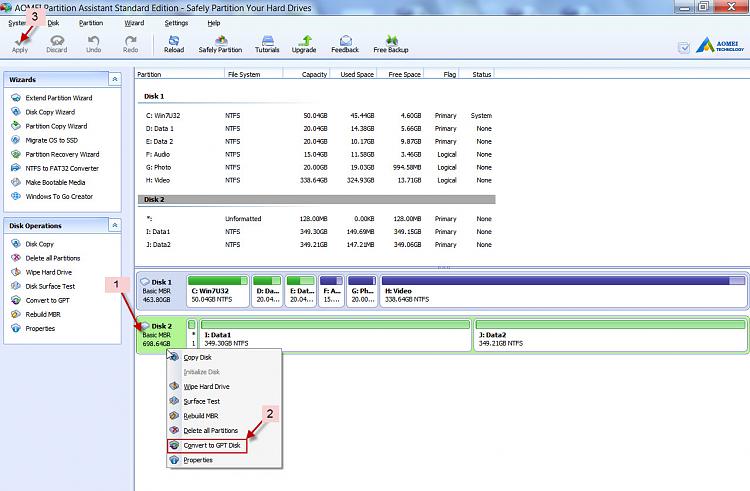Click the Discard toolbar icon
Viewport: 750px width, 491px height.
click(x=56, y=44)
